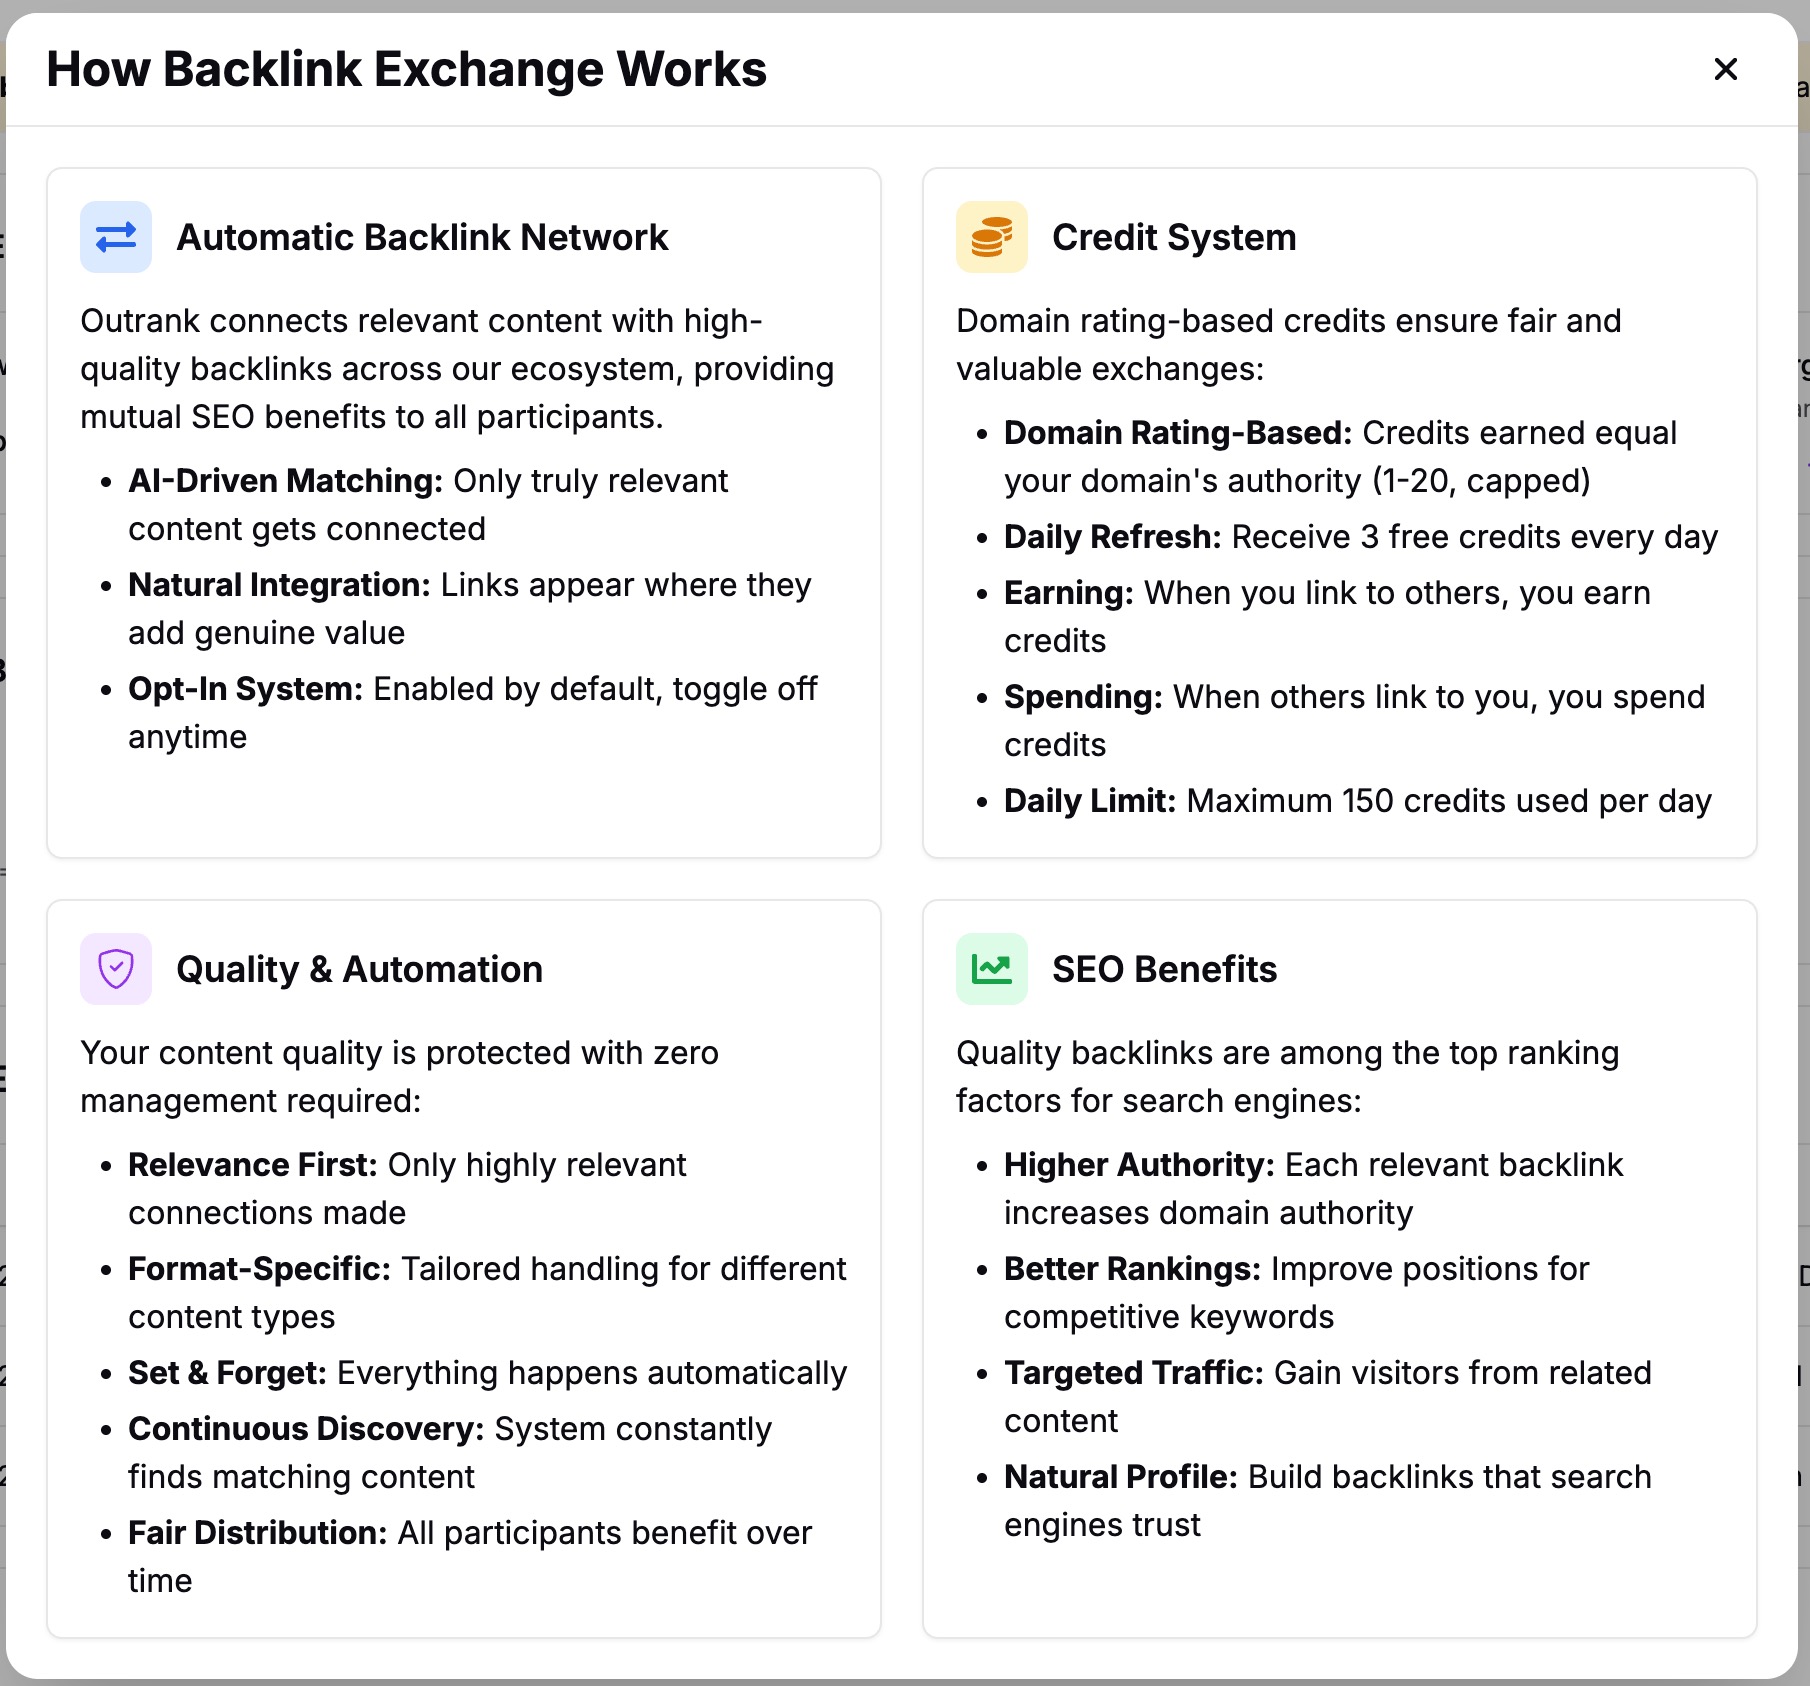Screen dimensions: 1810x1686
Task: Click the Daily Refresh bullet label
Action: [x=1112, y=537]
